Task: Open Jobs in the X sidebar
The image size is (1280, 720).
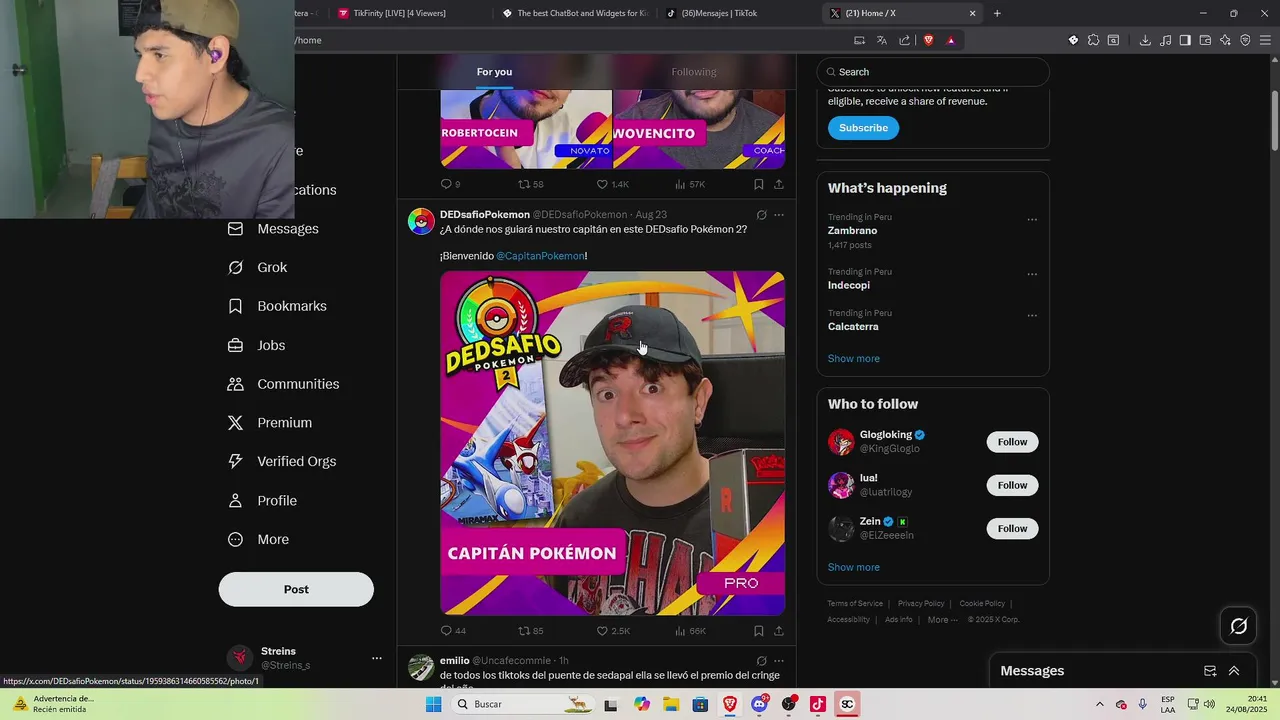Action: (x=257, y=345)
